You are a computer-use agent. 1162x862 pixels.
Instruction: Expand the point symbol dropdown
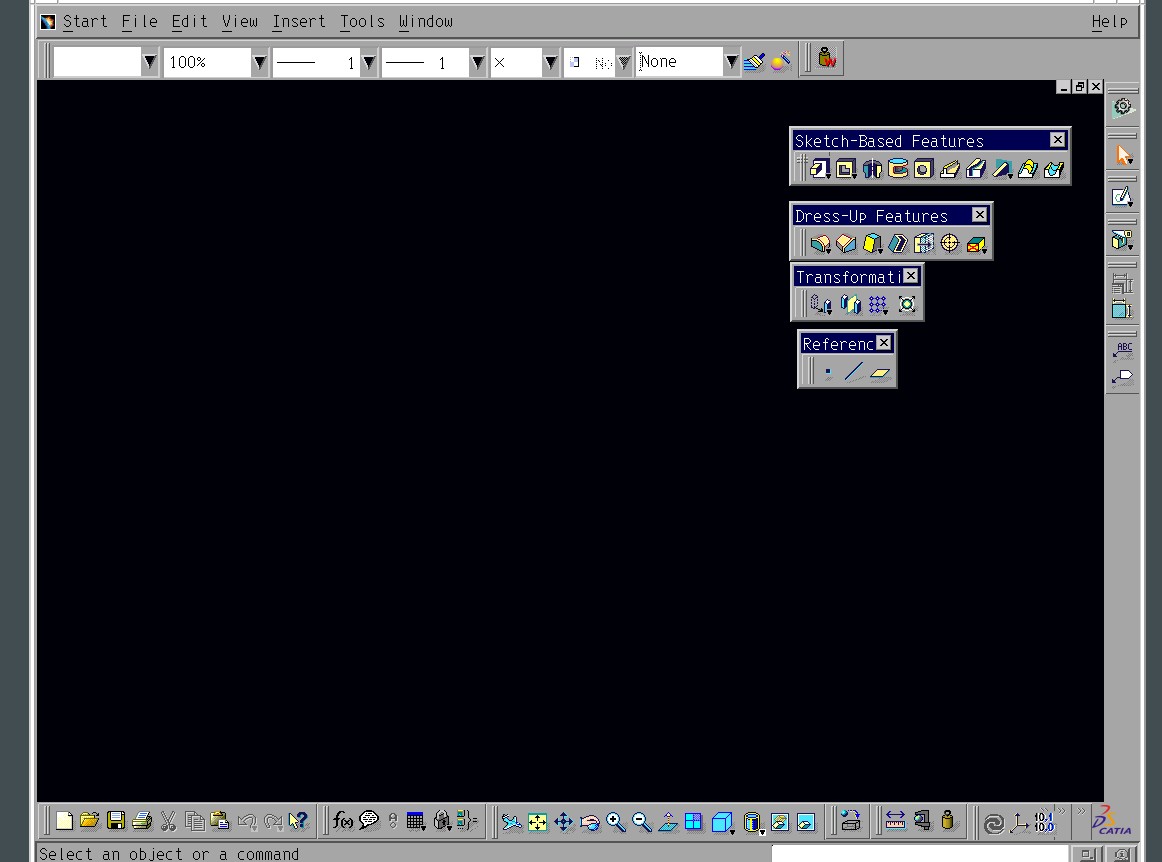(551, 62)
